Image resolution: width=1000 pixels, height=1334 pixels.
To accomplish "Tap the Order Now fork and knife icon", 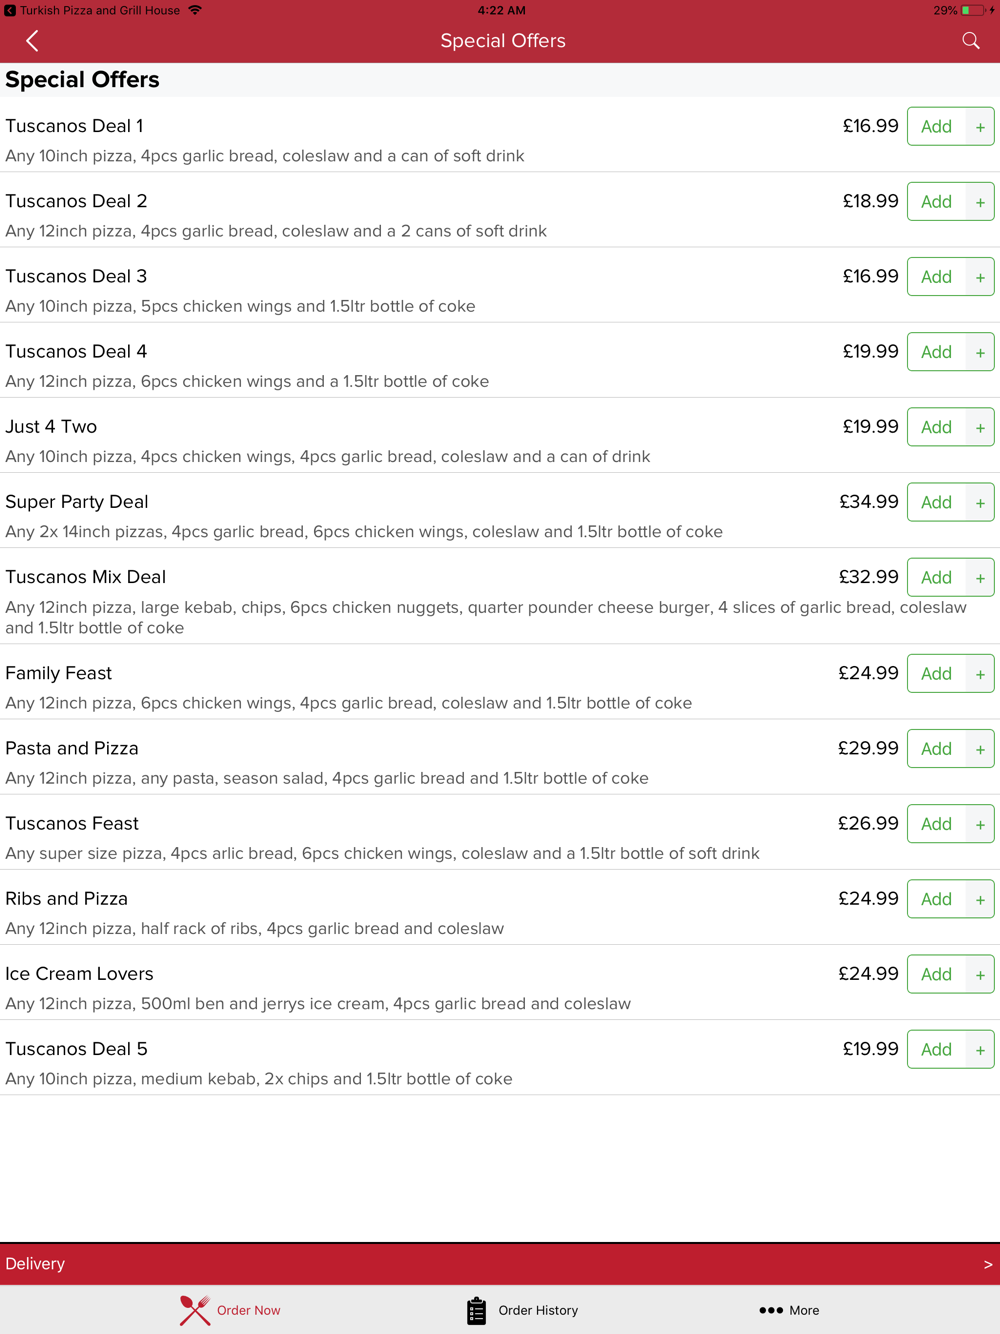I will pos(195,1310).
